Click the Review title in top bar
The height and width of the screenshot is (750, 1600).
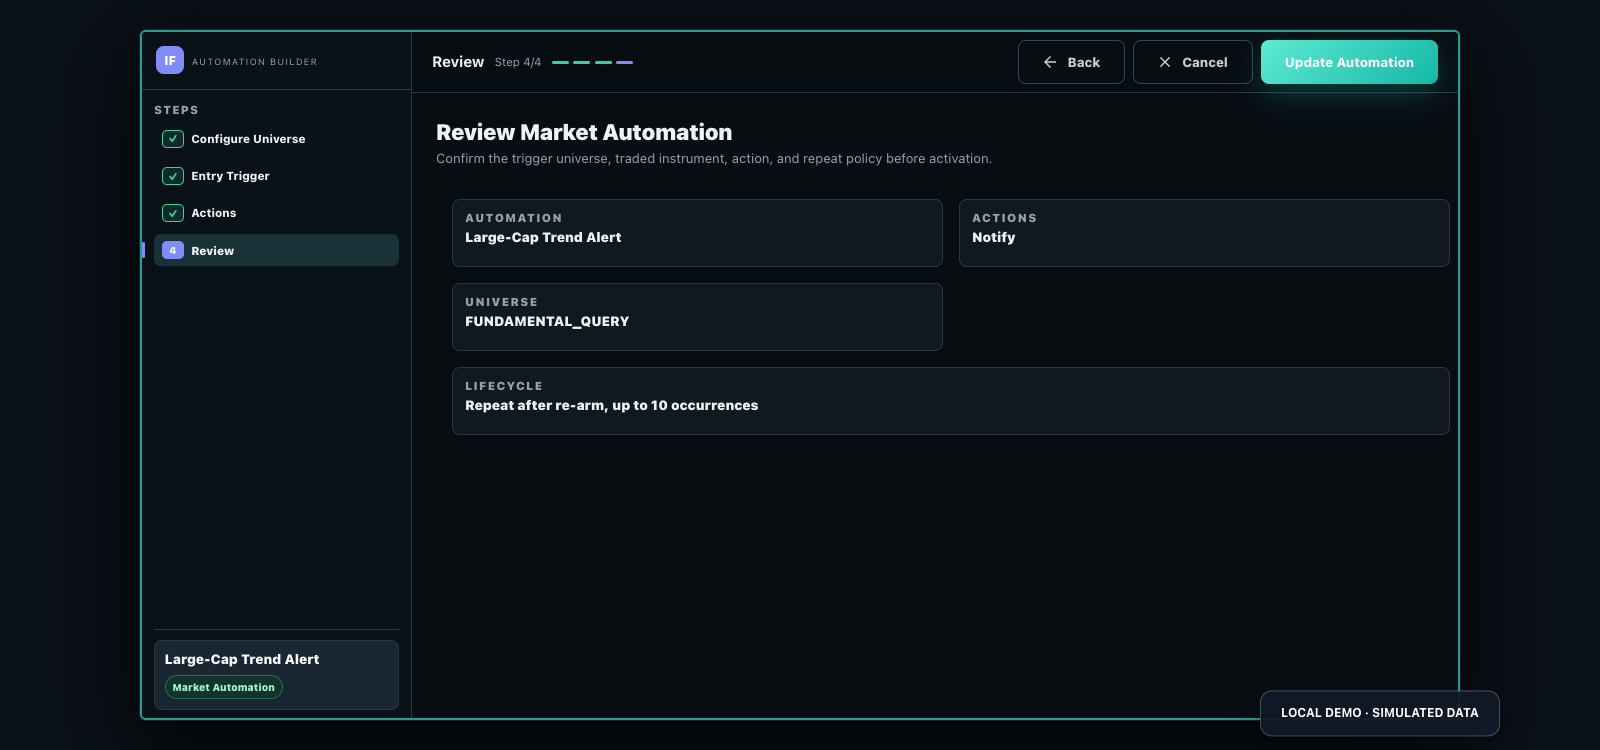458,62
